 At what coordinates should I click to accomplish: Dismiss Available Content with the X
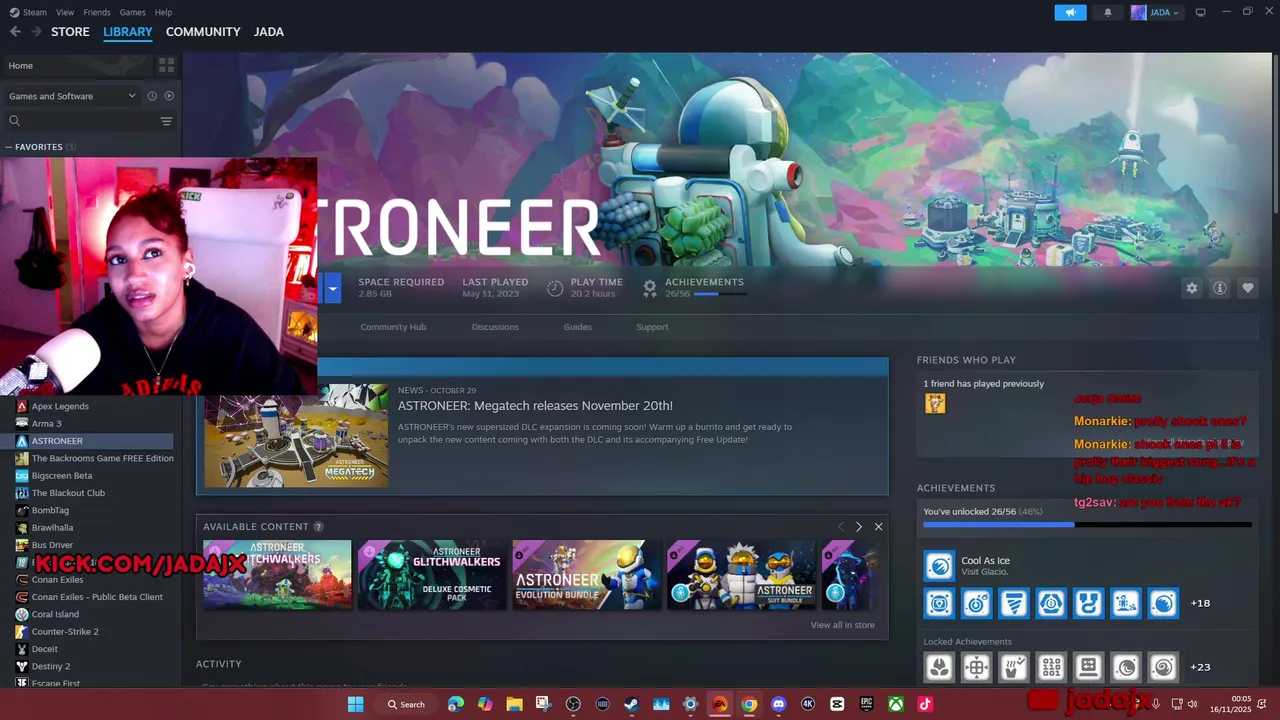878,527
